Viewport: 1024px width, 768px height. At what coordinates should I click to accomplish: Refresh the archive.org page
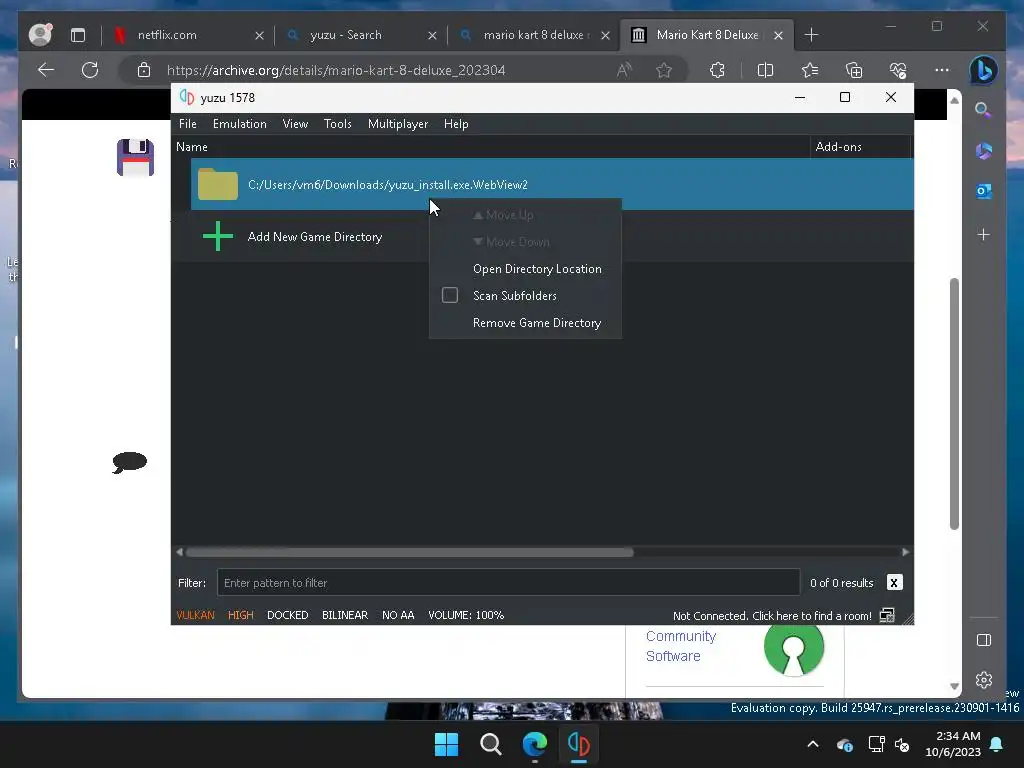coord(90,70)
